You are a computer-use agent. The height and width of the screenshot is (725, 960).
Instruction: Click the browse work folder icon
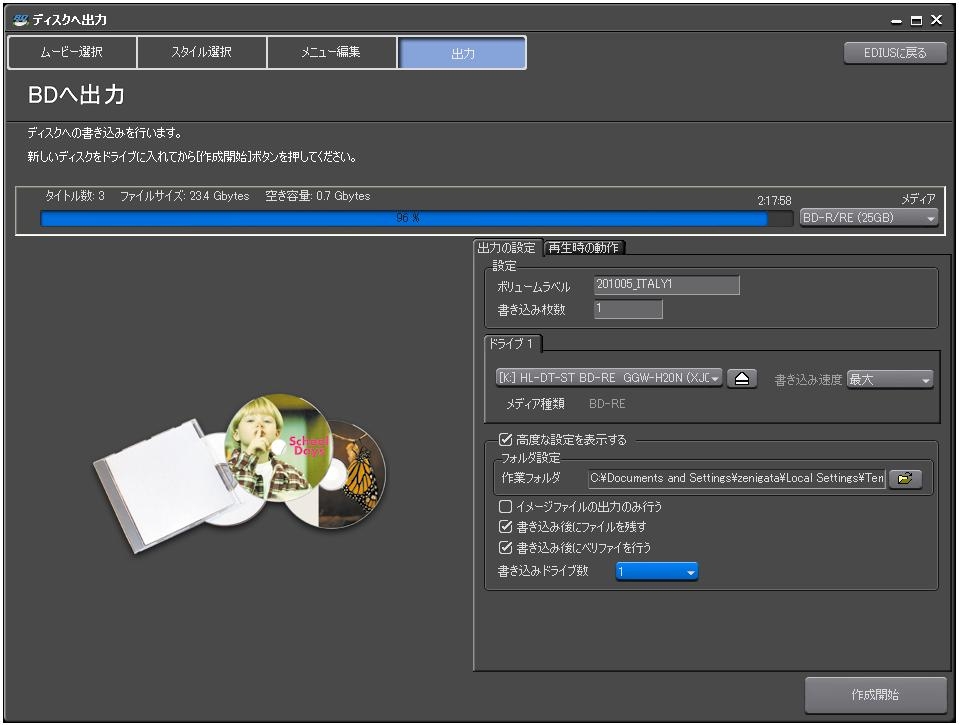[904, 478]
